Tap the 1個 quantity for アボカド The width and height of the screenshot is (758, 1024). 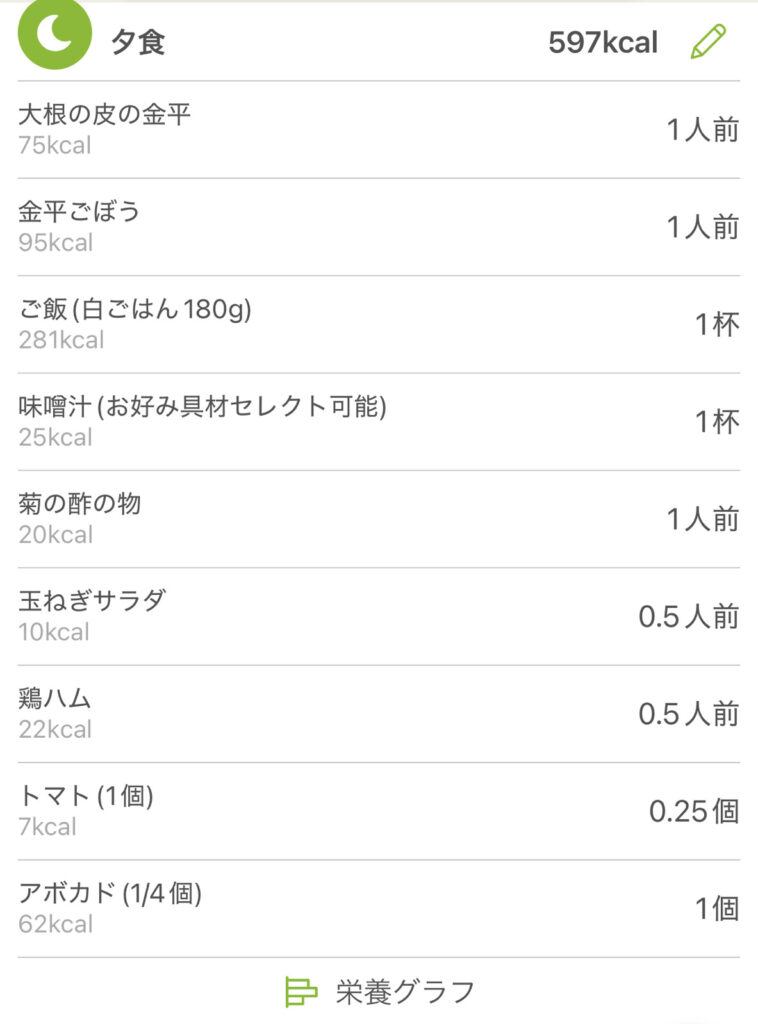[x=717, y=908]
